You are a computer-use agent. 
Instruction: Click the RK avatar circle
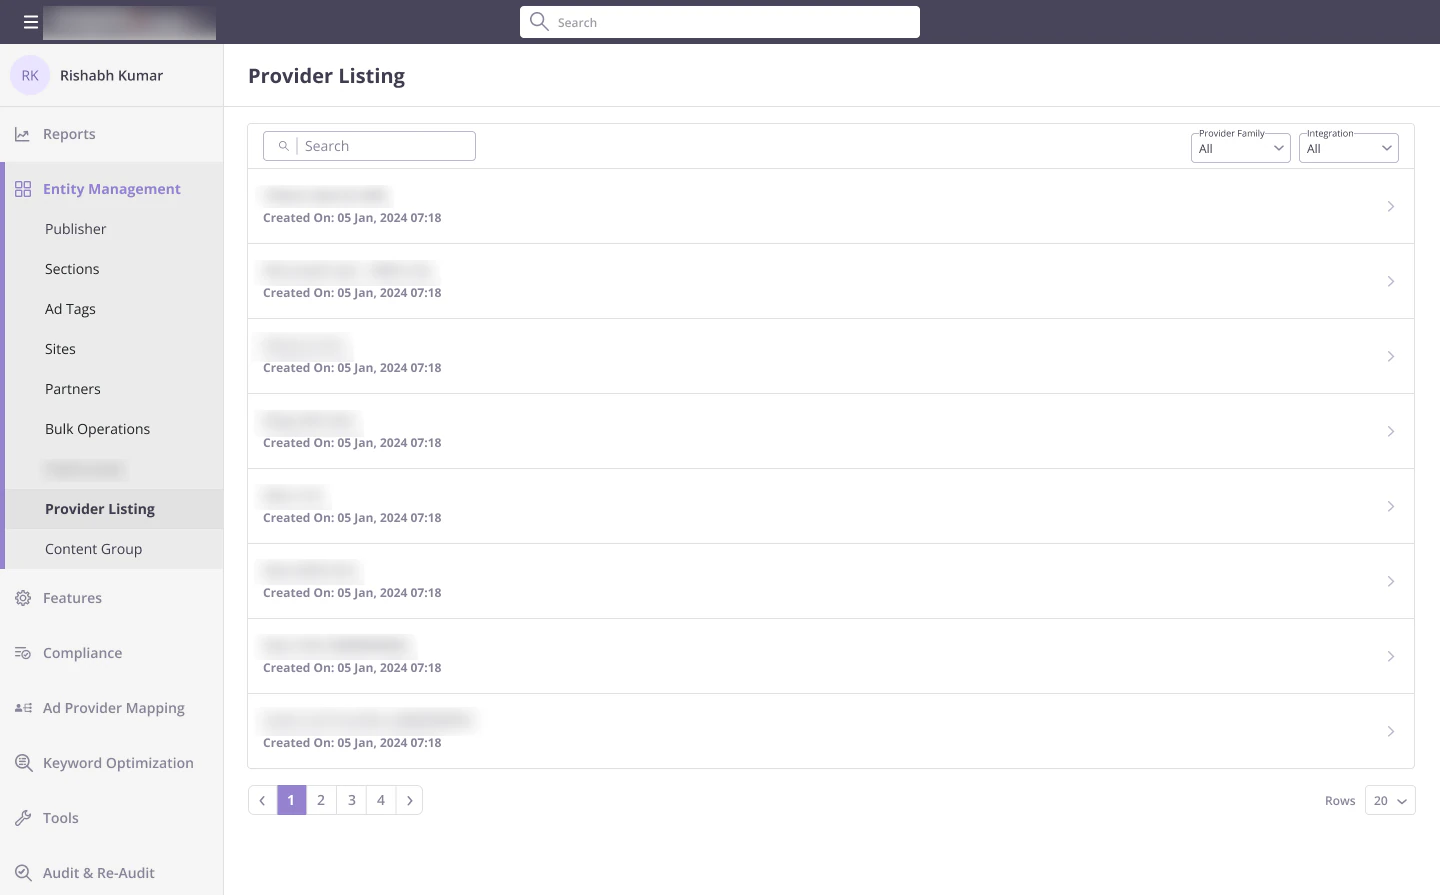[x=30, y=75]
